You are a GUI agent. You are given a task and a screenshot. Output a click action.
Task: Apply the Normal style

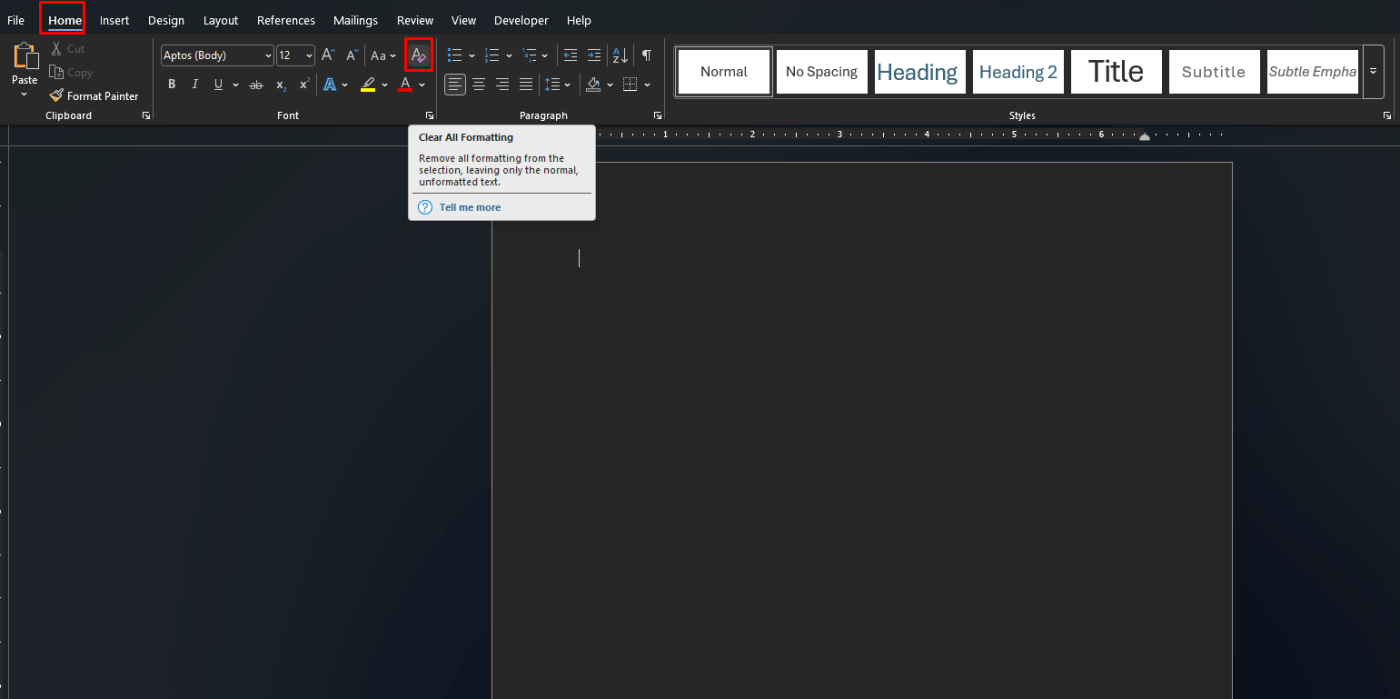point(724,72)
